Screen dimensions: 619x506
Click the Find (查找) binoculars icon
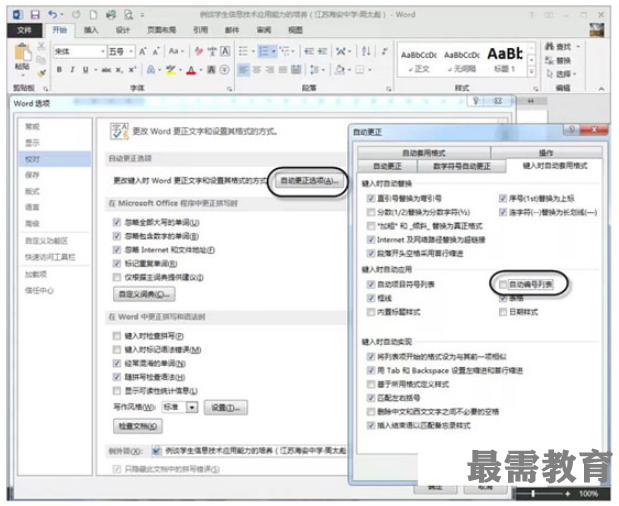pyautogui.click(x=550, y=47)
